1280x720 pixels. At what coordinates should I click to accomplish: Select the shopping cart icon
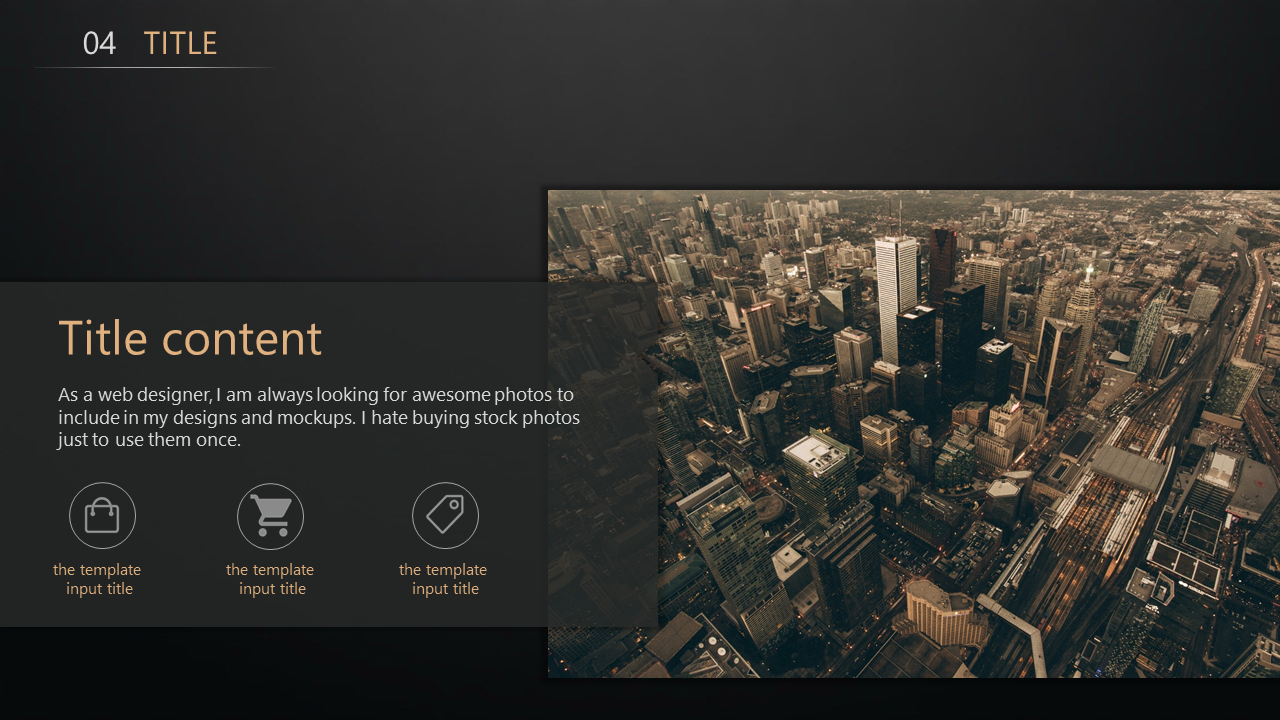[x=270, y=516]
